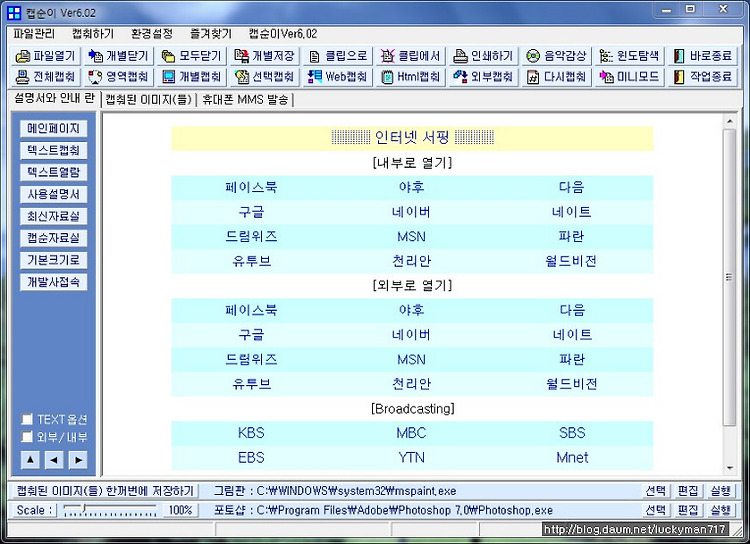Click the scrollbar down arrow
Screen dimensions: 750x544
click(729, 468)
